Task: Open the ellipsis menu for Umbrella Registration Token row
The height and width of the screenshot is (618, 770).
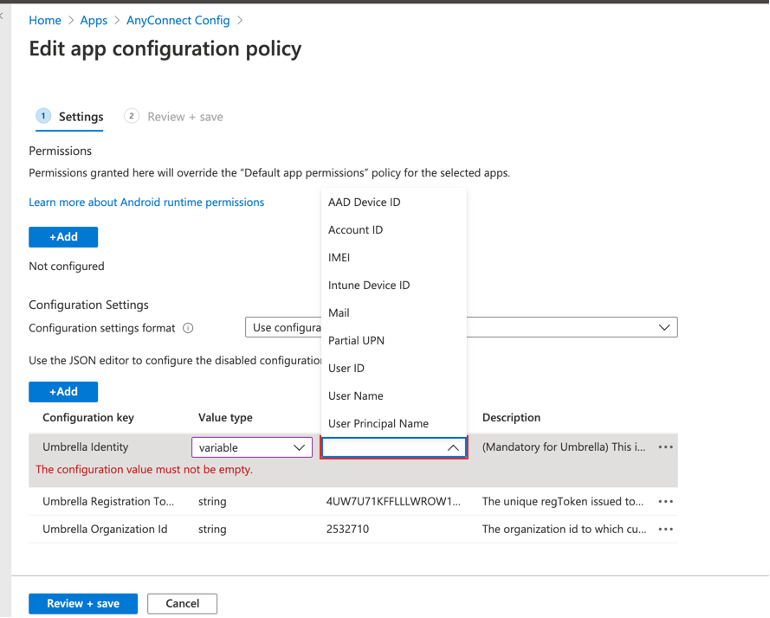Action: click(665, 502)
